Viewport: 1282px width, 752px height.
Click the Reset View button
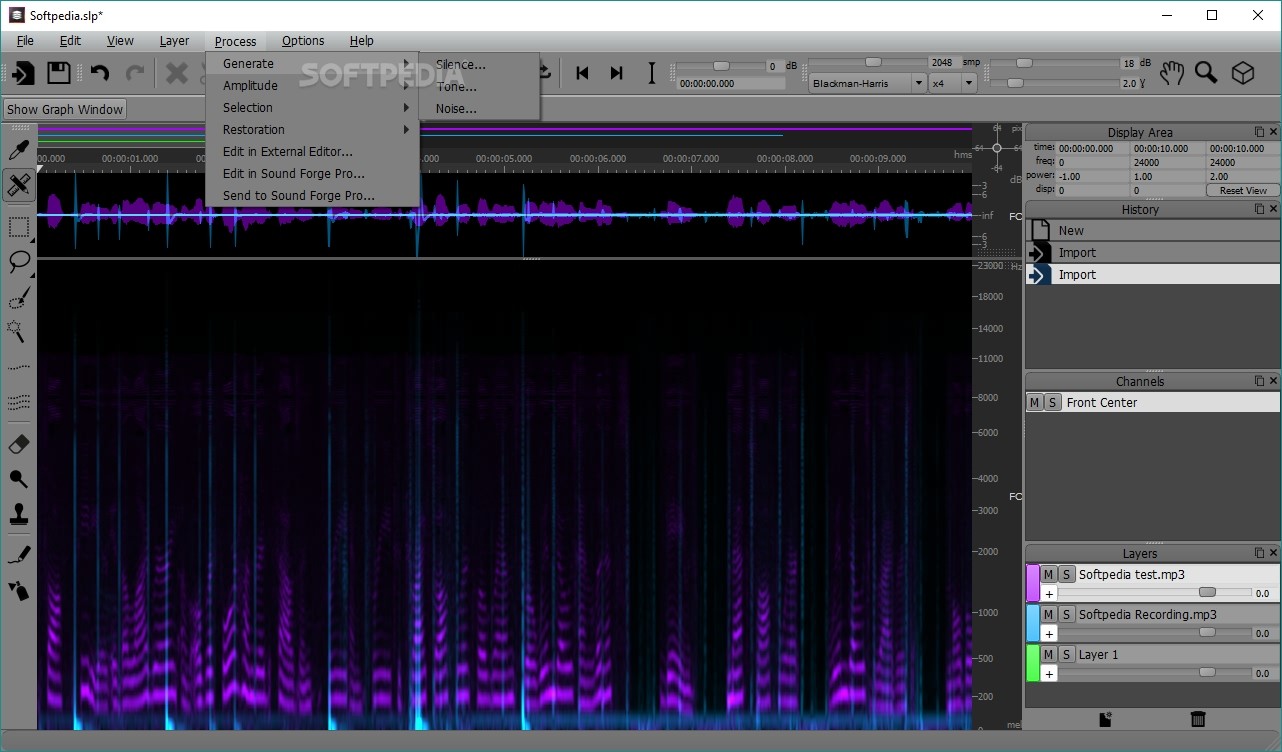tap(1243, 190)
